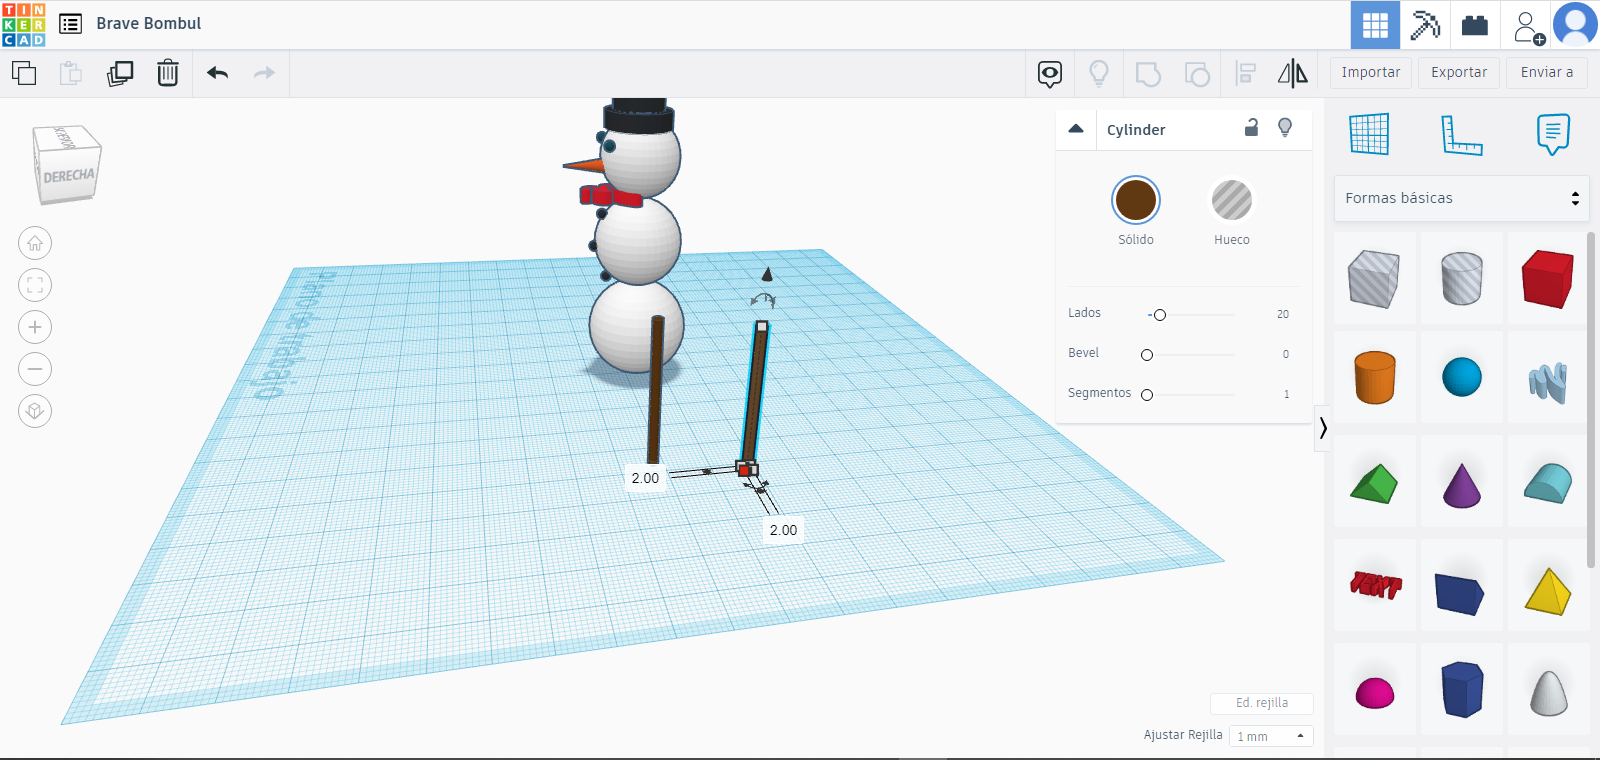Delete the selected cylinder
This screenshot has height=760, width=1600.
168,73
